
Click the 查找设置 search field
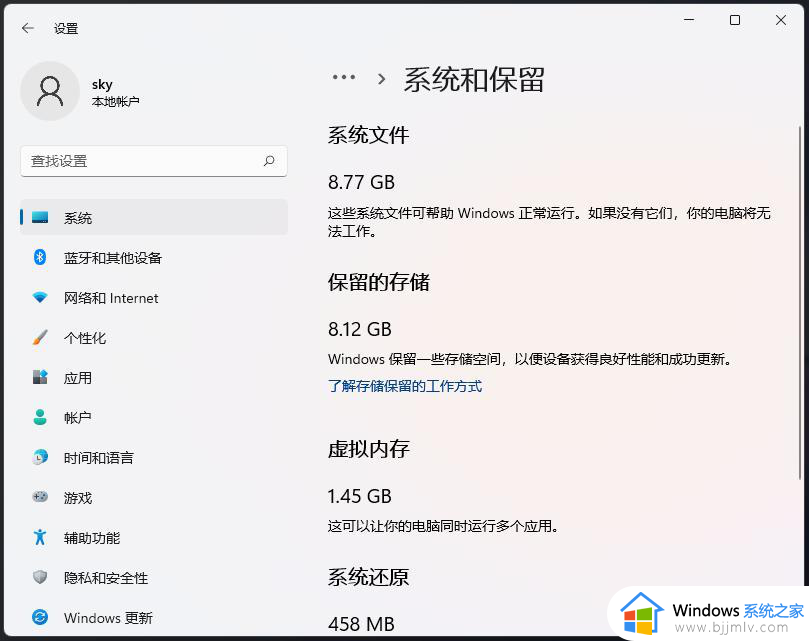coord(154,161)
